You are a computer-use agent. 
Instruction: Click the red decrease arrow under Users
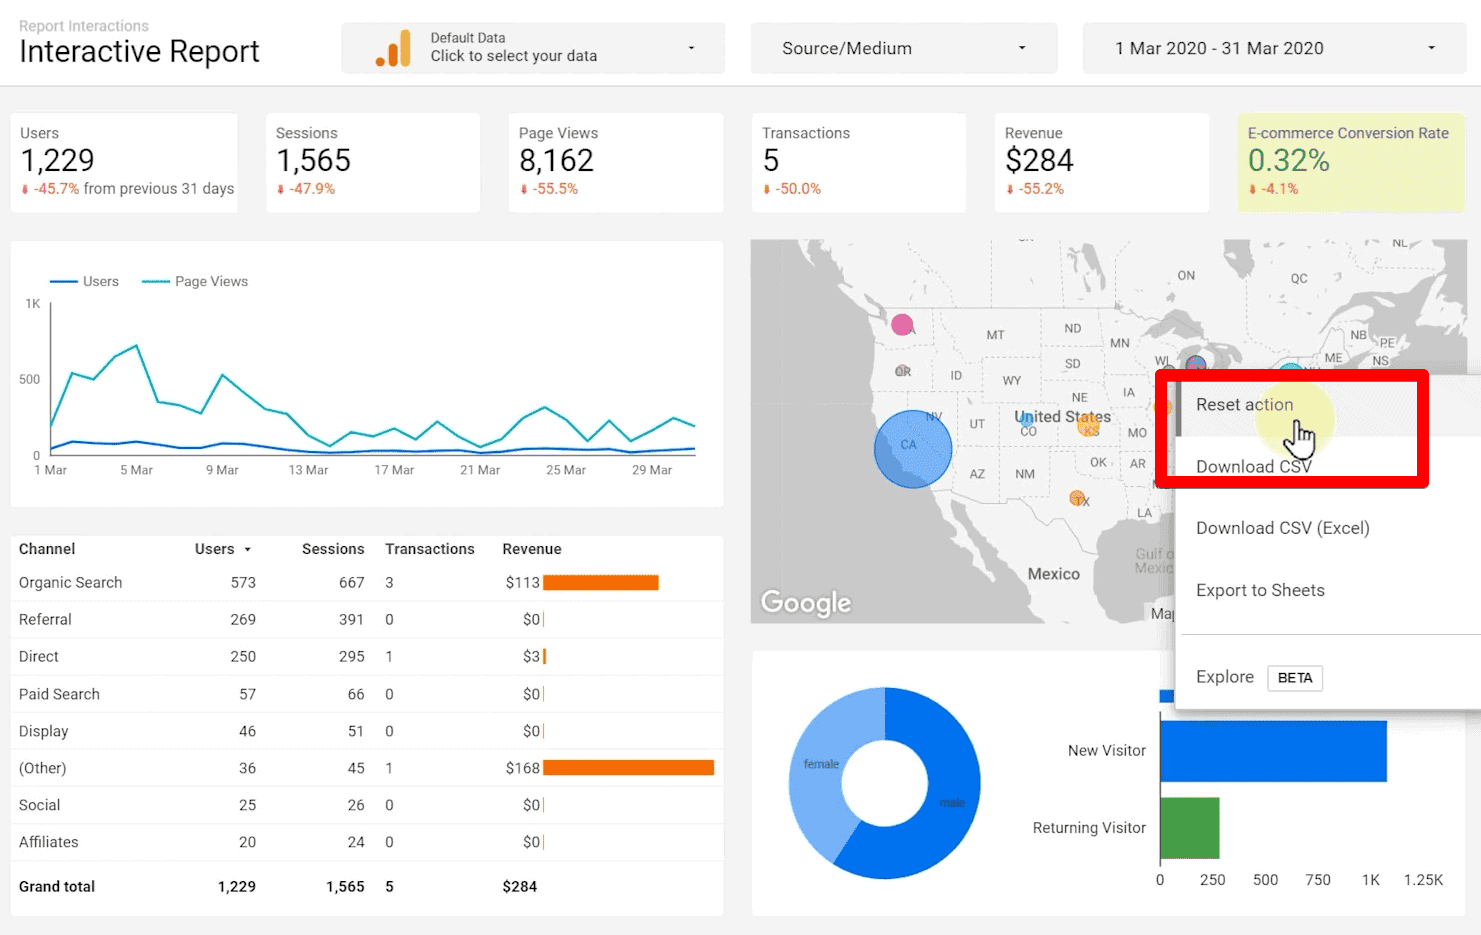pos(27,188)
